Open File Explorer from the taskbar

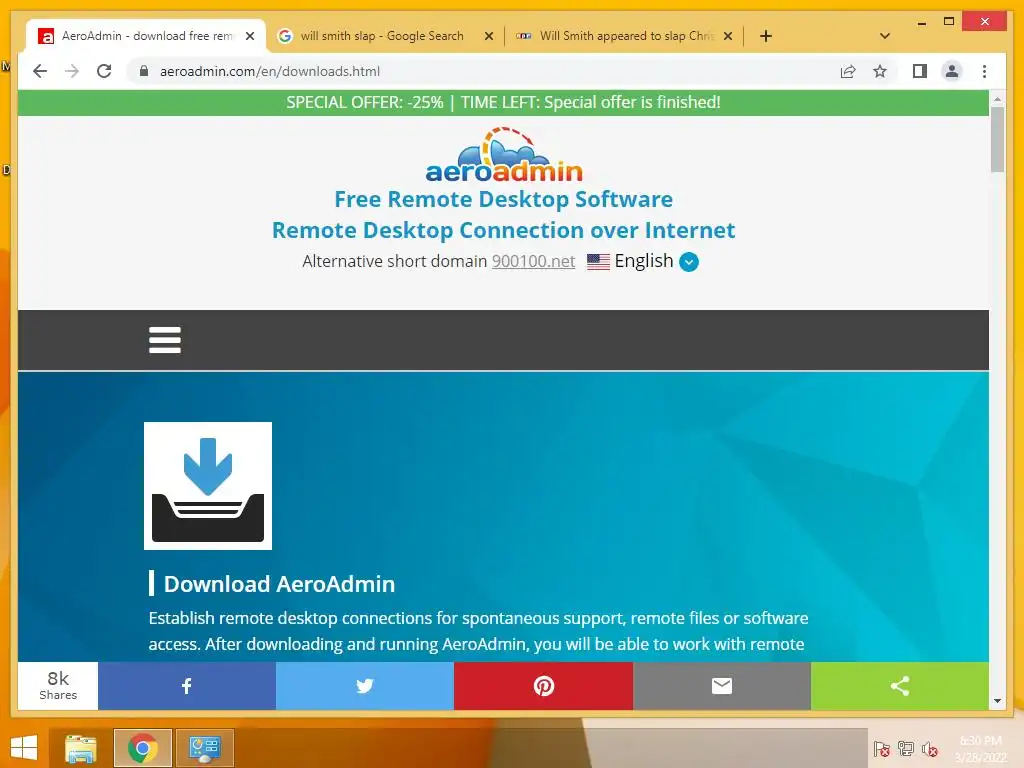click(x=80, y=748)
